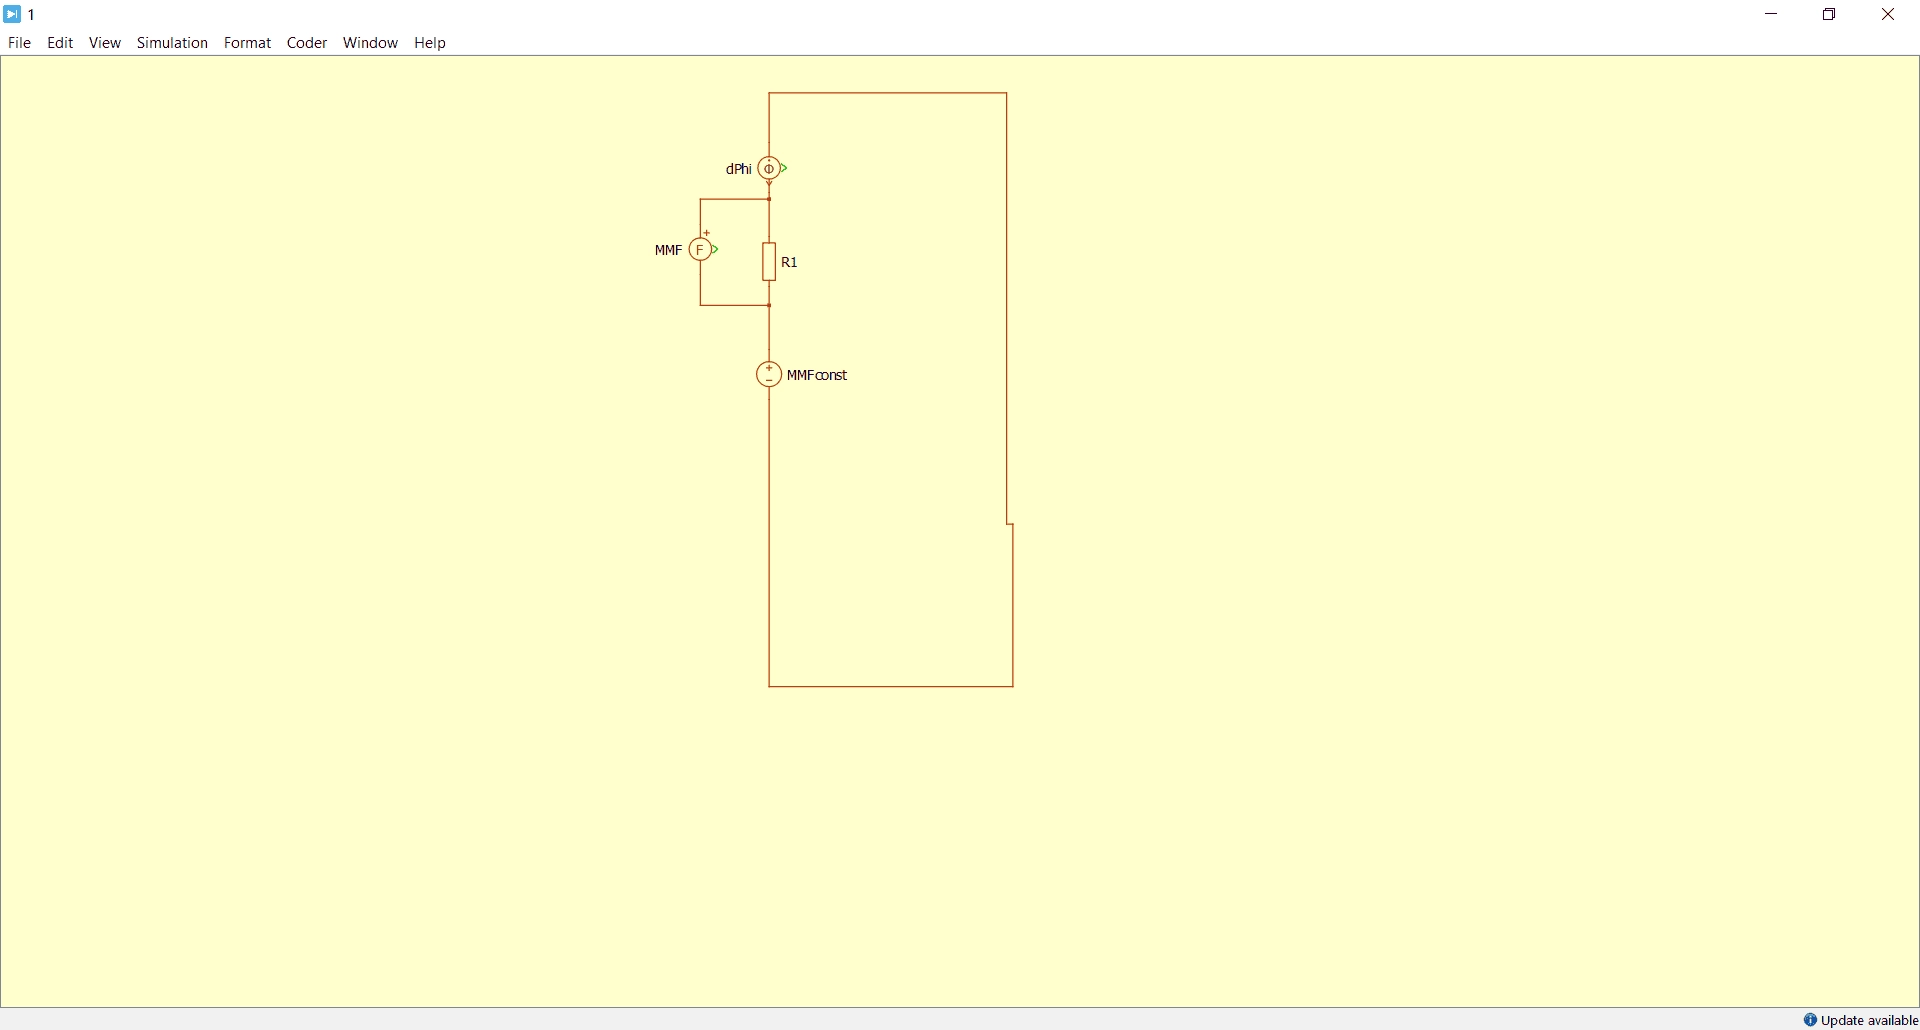The width and height of the screenshot is (1920, 1030).
Task: Open the Help menu
Action: (430, 43)
